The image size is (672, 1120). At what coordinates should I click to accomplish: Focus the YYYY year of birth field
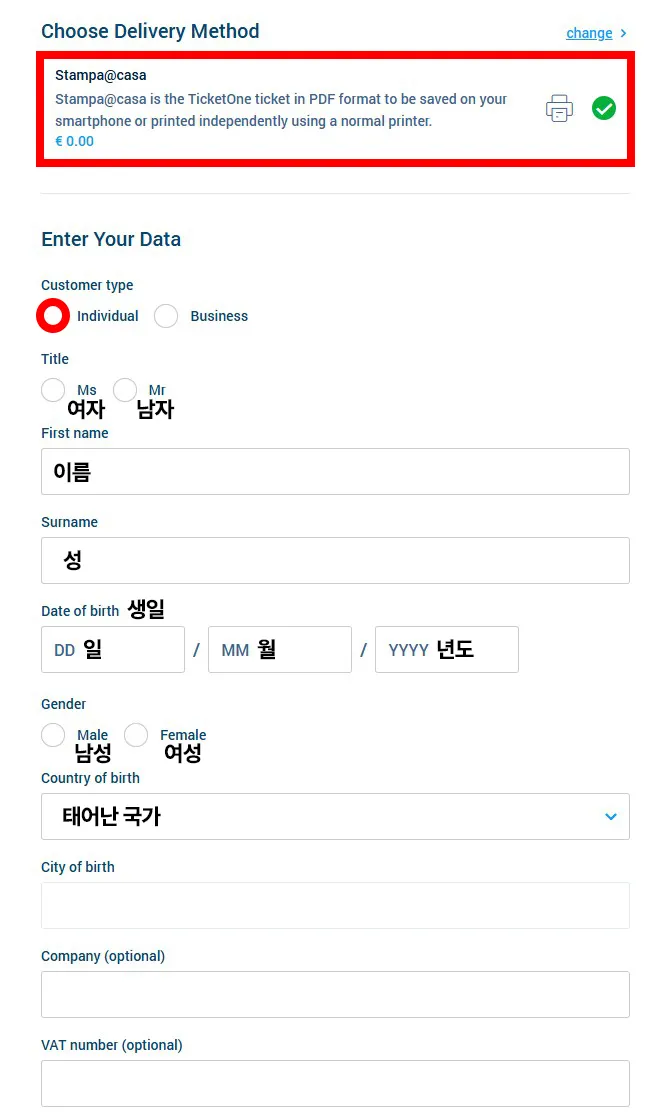[x=447, y=649]
